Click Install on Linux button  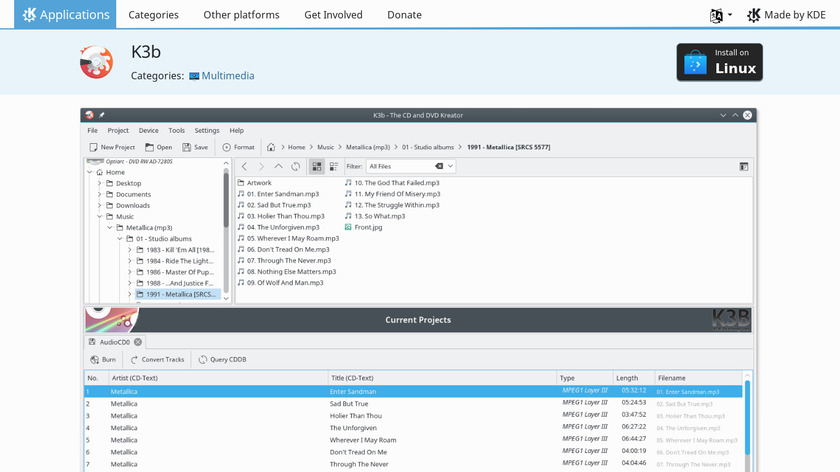[719, 62]
